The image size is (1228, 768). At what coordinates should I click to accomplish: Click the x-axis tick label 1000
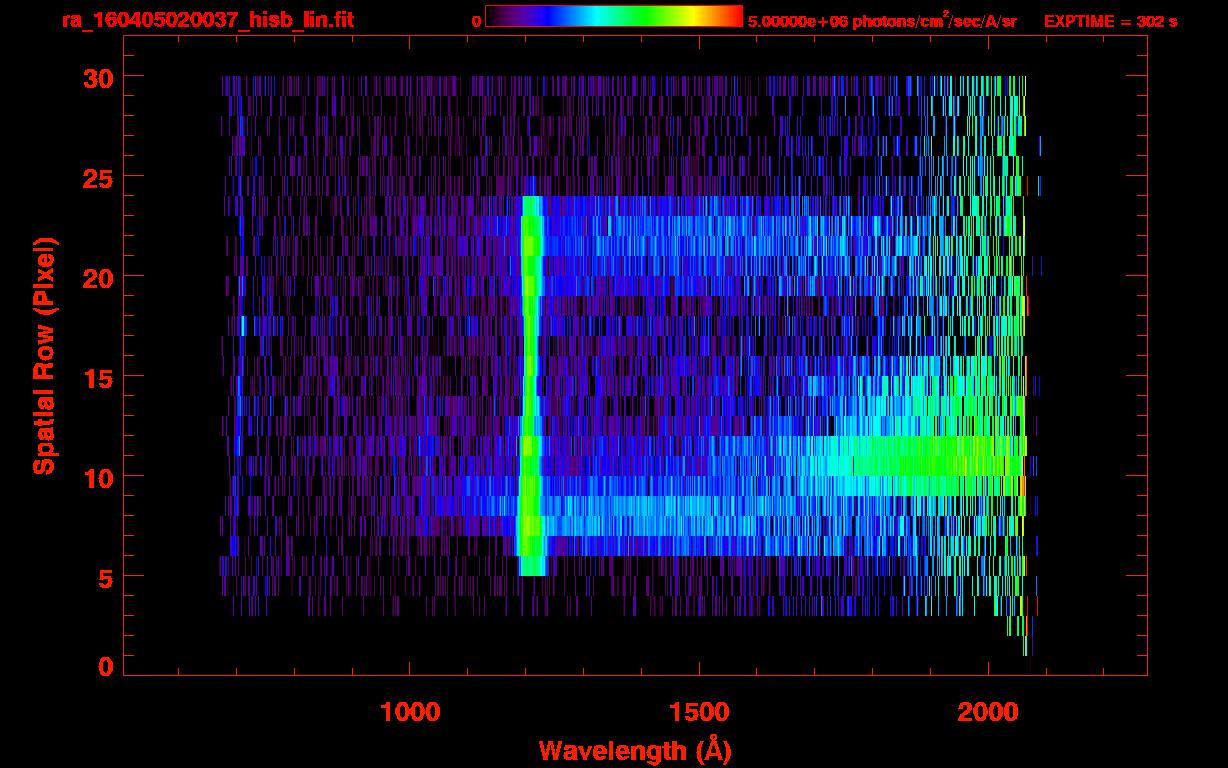411,711
